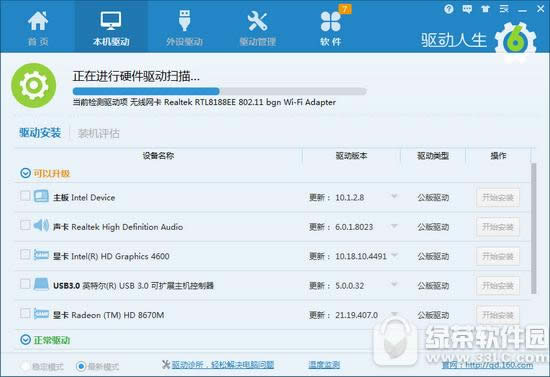Select the 本机驱动 monitor icon

[x=111, y=21]
